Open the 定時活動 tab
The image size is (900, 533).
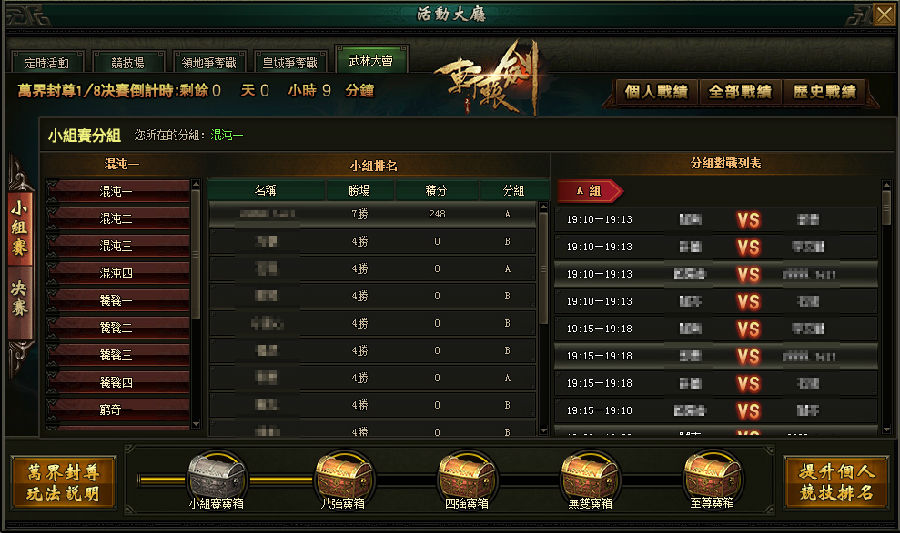point(47,62)
